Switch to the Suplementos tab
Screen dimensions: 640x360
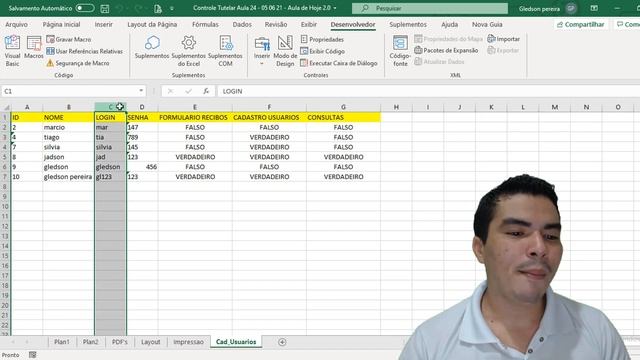click(x=408, y=24)
